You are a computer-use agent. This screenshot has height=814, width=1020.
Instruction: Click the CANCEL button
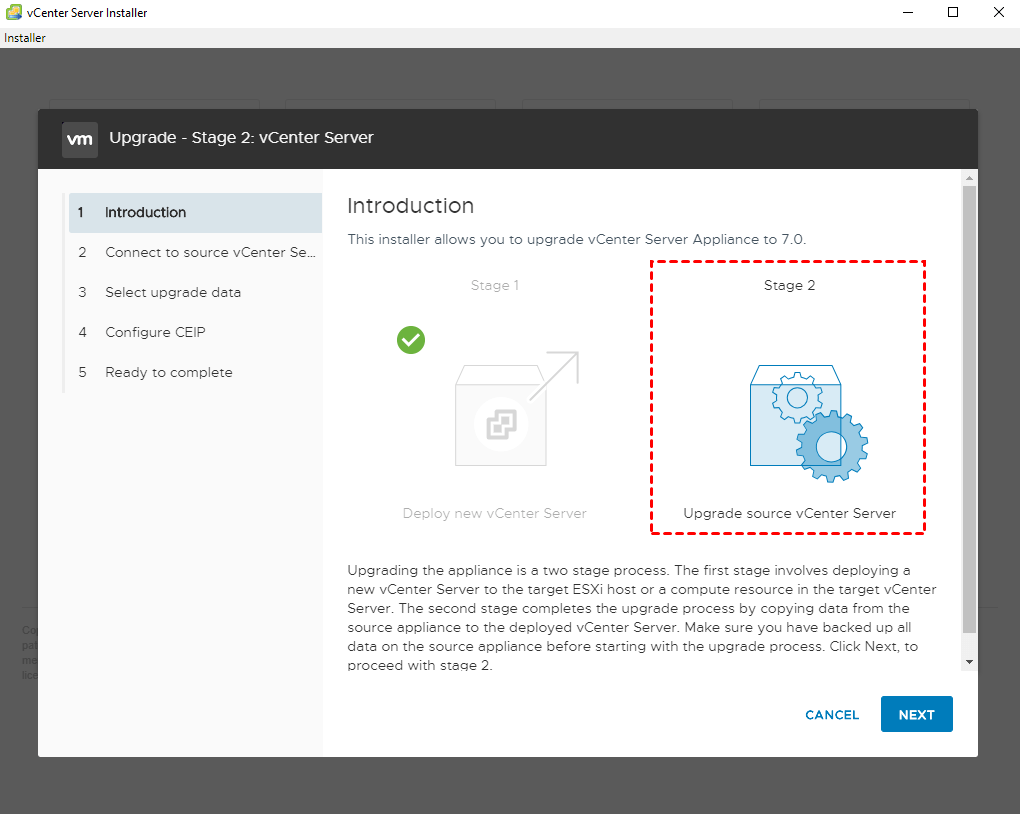(832, 714)
